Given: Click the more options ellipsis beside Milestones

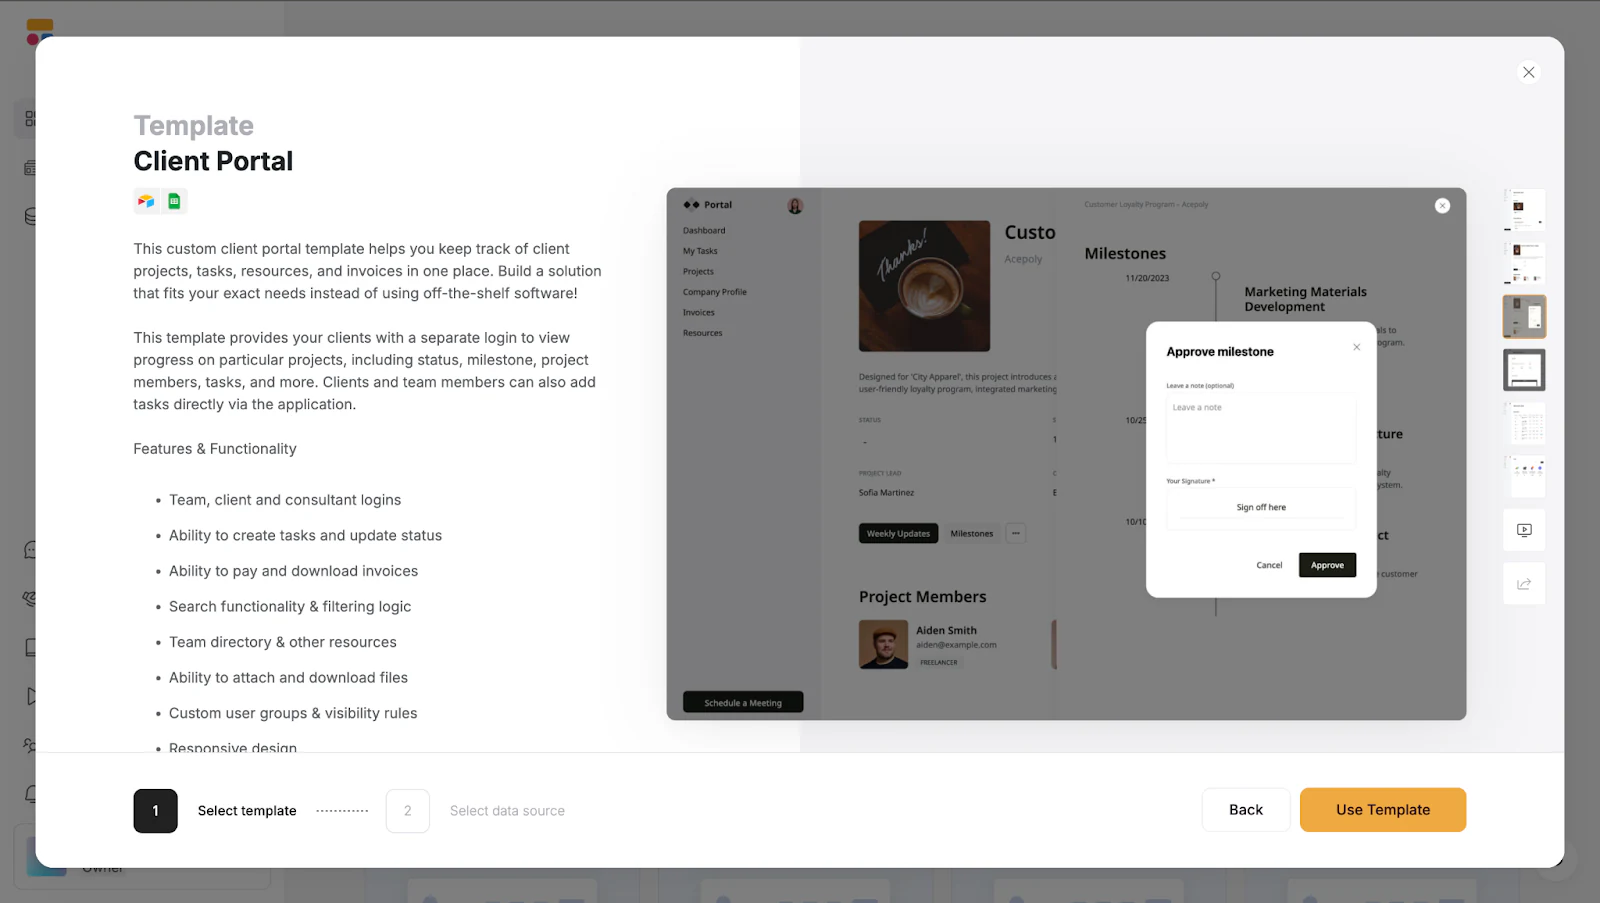Looking at the screenshot, I should (x=1016, y=533).
